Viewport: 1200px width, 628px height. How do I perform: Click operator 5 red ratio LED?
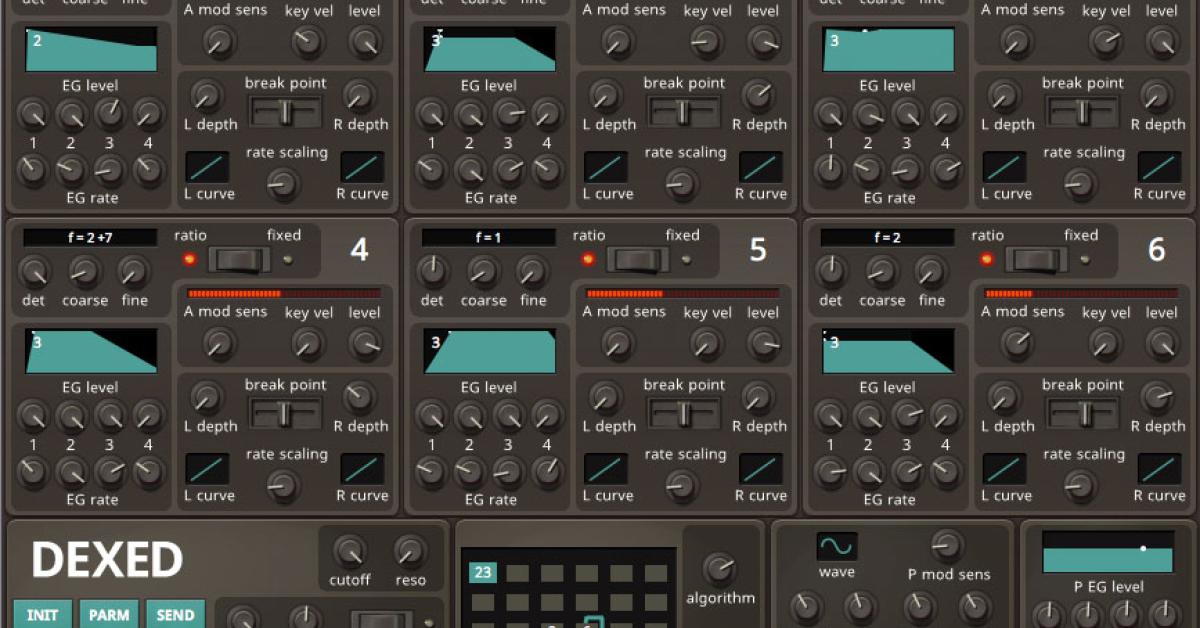589,260
